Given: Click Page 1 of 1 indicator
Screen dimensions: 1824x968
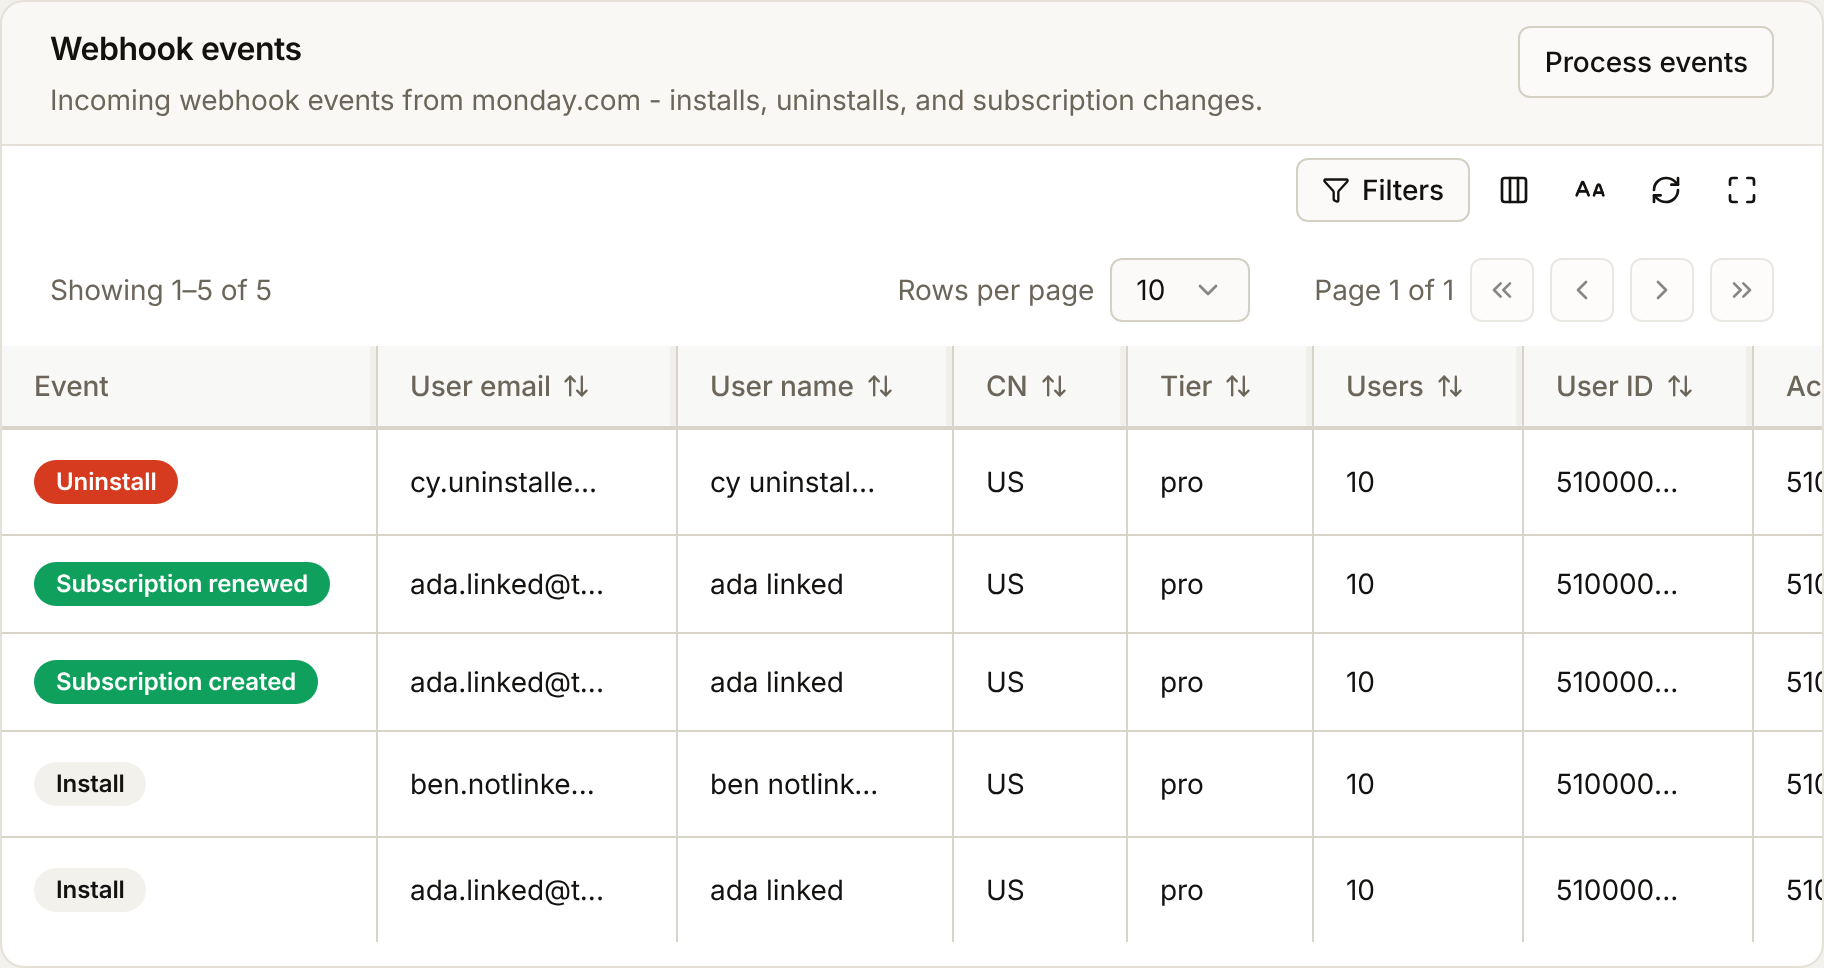Looking at the screenshot, I should tap(1384, 290).
